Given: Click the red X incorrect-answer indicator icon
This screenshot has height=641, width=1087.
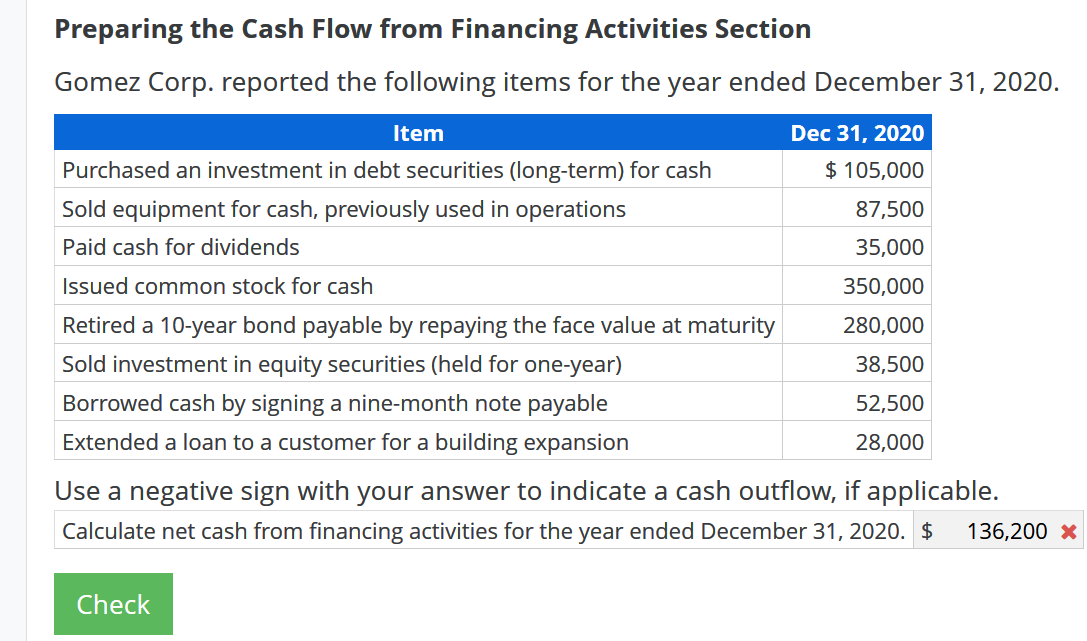Looking at the screenshot, I should pyautogui.click(x=1069, y=531).
